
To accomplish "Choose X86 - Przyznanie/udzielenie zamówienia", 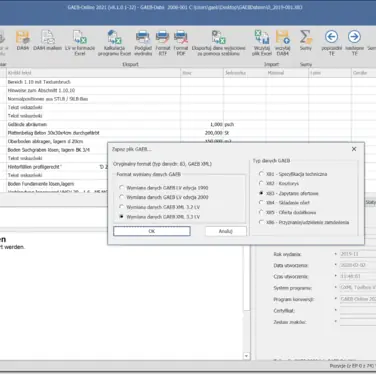I will pyautogui.click(x=304, y=222).
